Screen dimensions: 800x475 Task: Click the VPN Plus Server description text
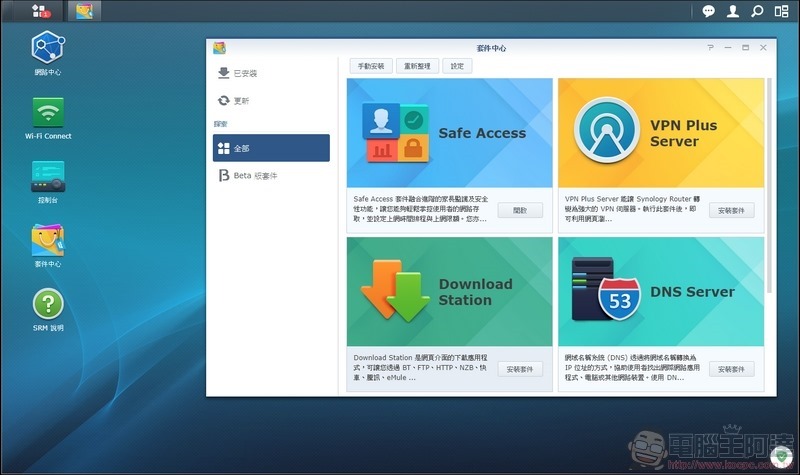(632, 209)
